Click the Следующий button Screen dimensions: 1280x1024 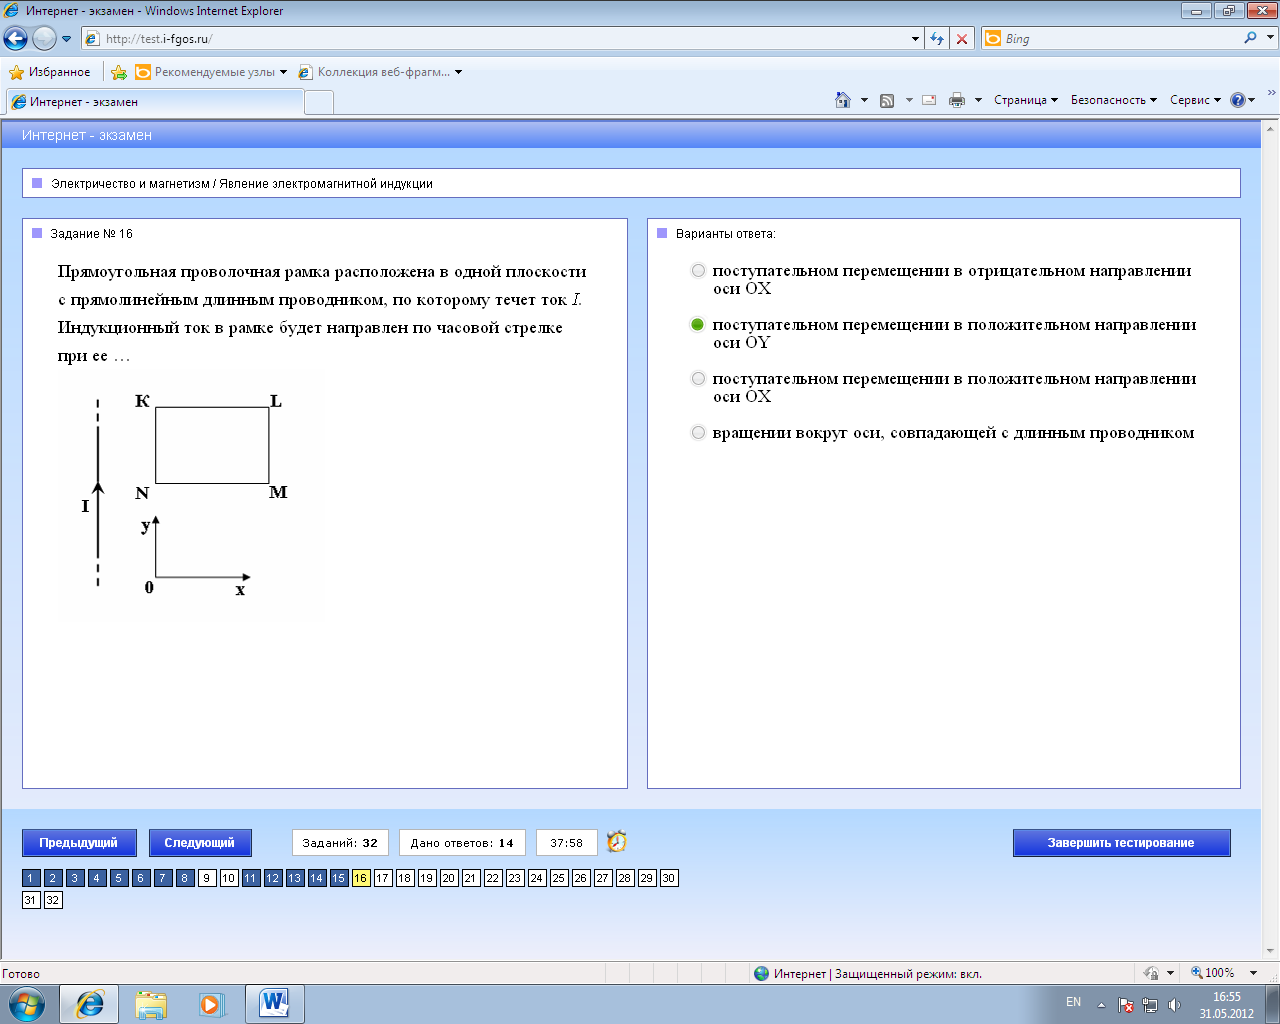200,843
